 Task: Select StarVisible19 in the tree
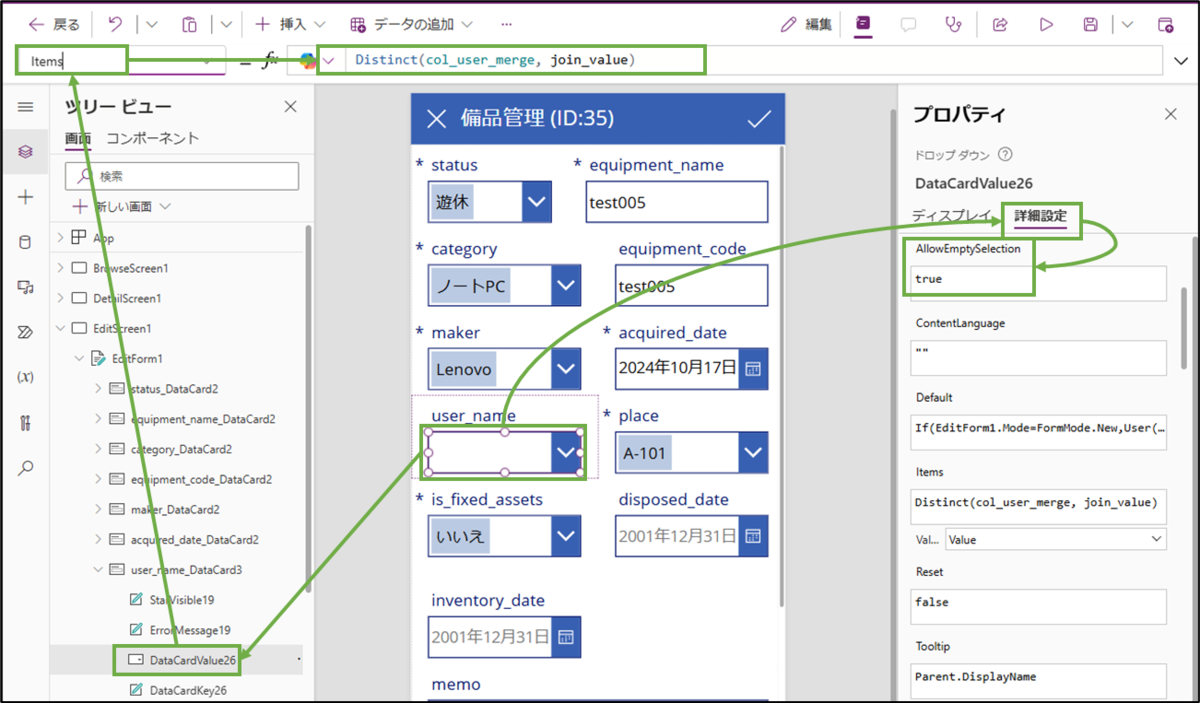tap(182, 599)
